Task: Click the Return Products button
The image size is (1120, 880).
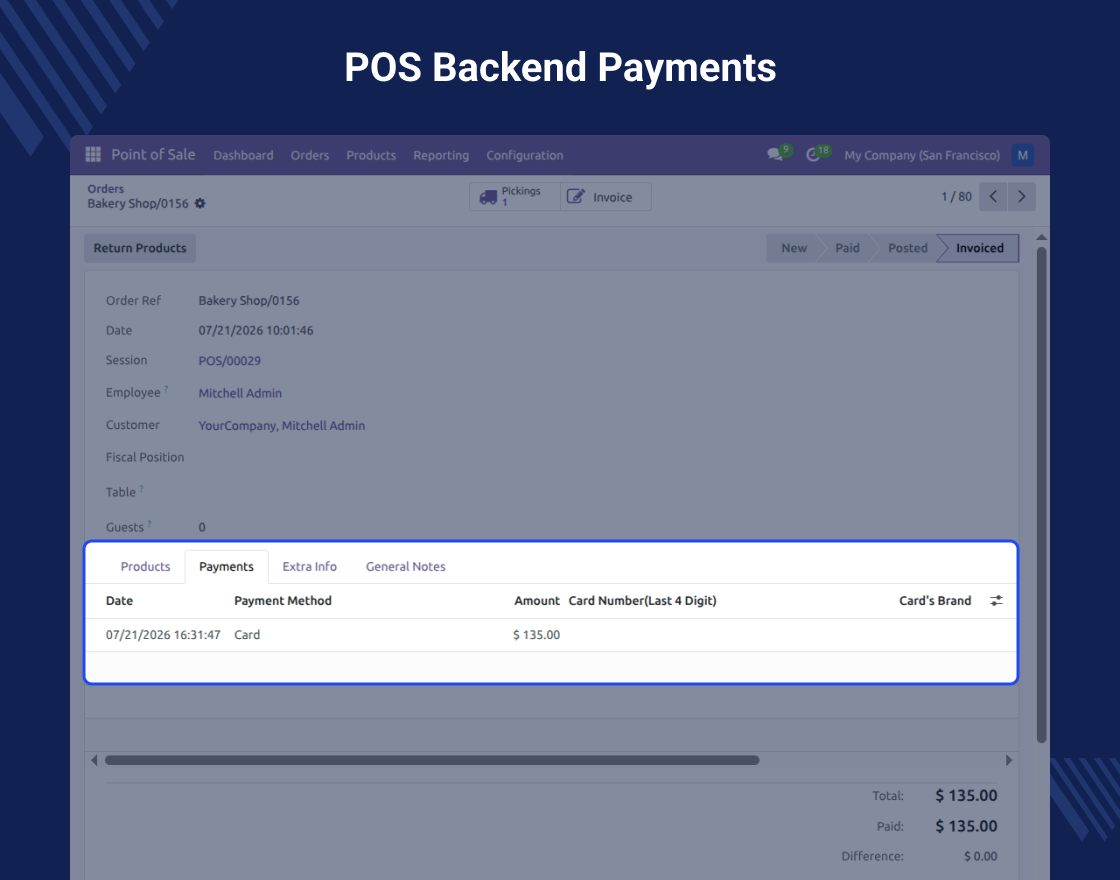Action: click(x=140, y=248)
